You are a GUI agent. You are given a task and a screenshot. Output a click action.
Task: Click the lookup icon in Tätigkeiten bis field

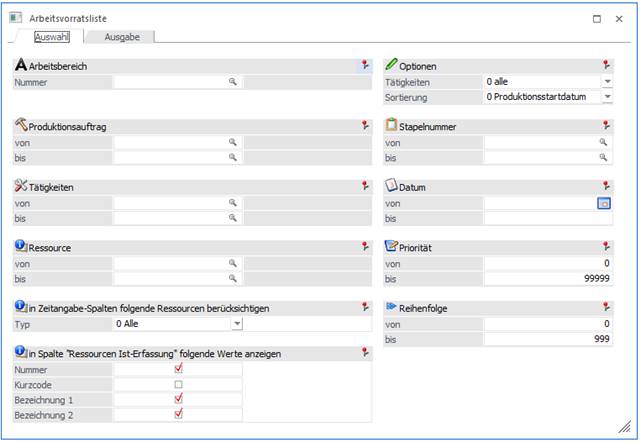233,218
